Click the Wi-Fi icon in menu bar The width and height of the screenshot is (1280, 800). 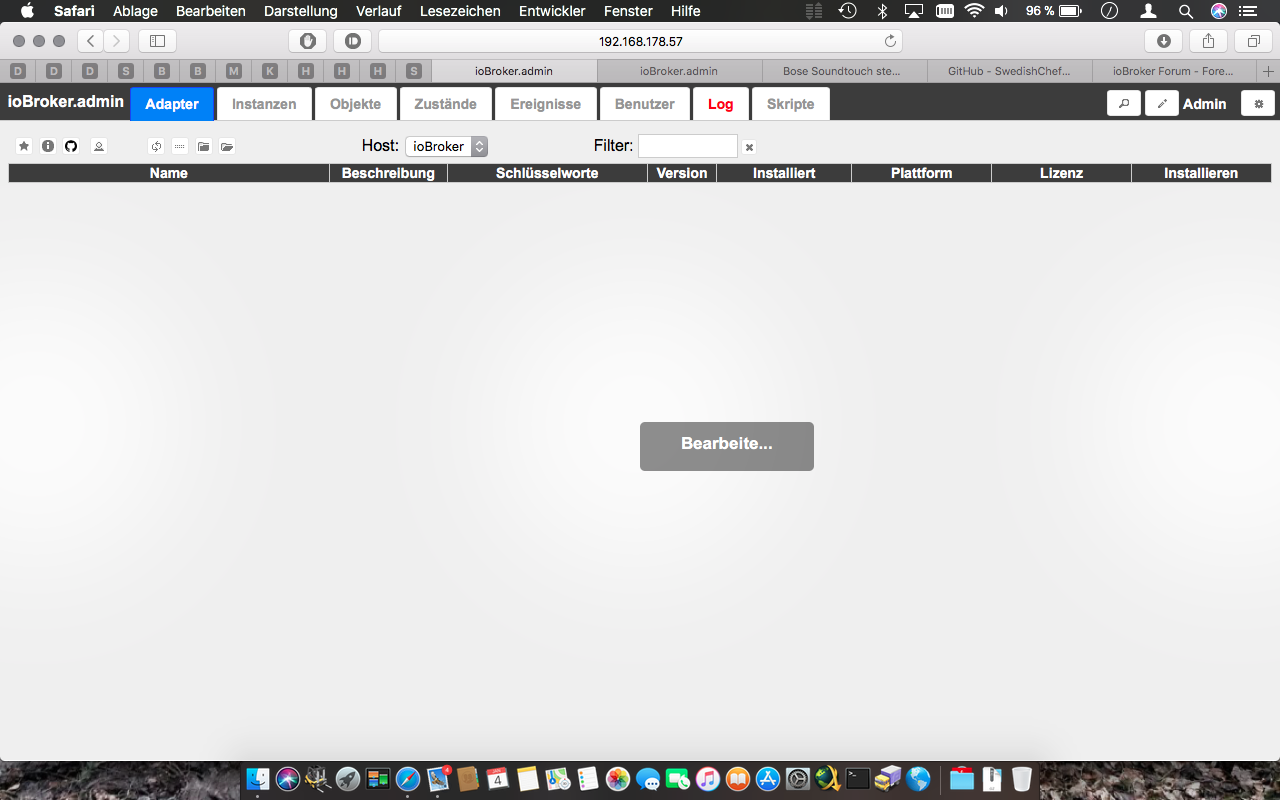point(974,11)
